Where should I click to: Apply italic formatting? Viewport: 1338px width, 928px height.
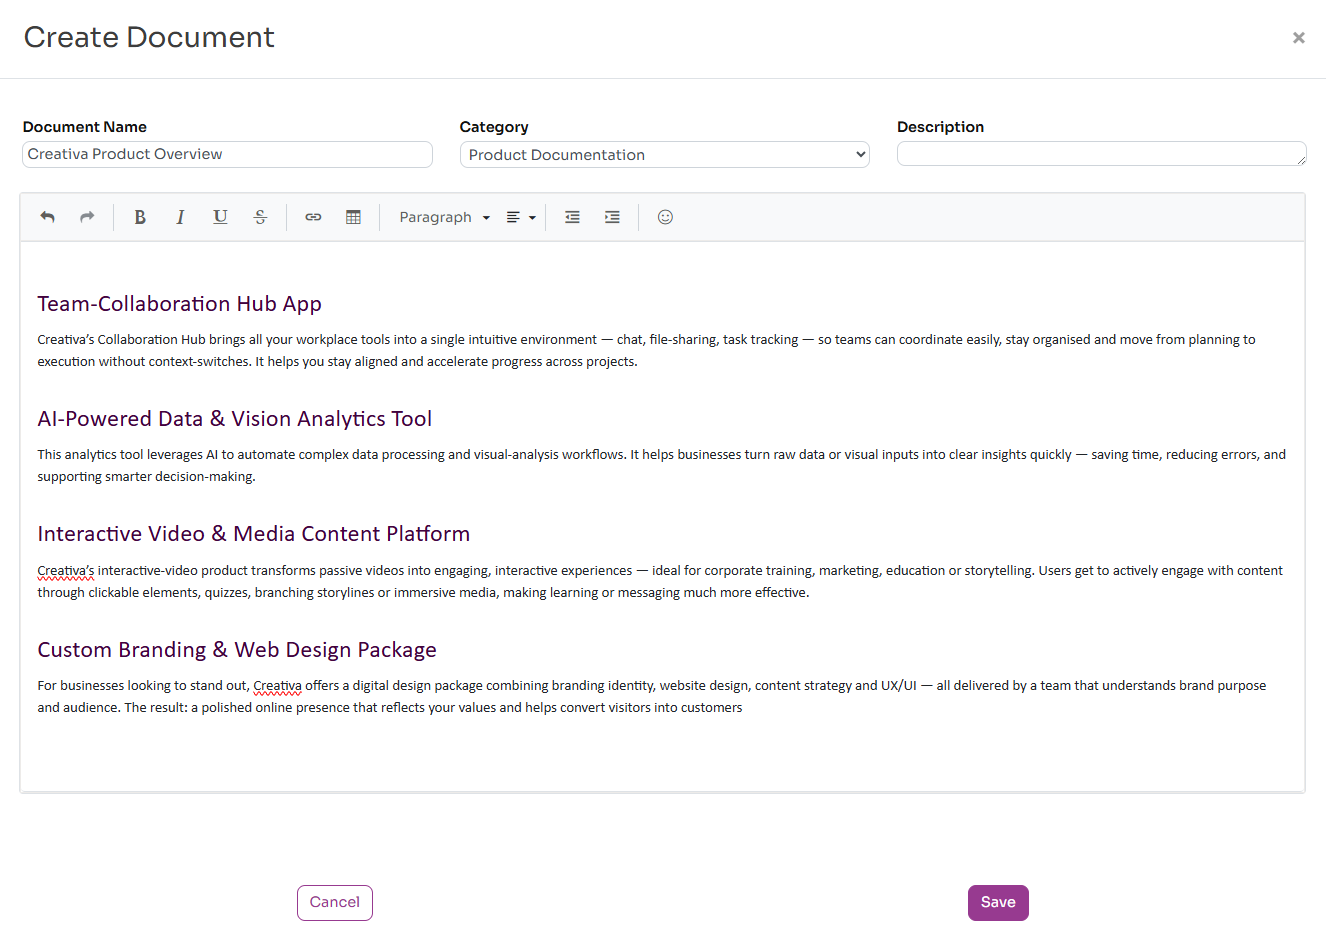click(180, 217)
